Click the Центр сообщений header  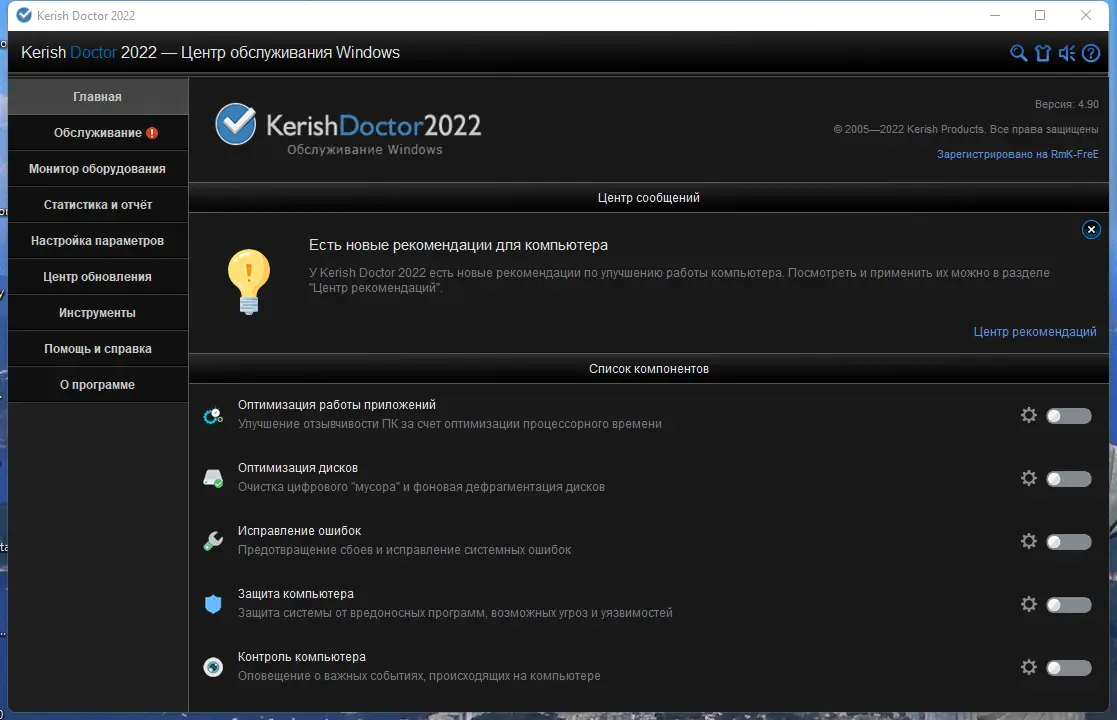click(648, 197)
